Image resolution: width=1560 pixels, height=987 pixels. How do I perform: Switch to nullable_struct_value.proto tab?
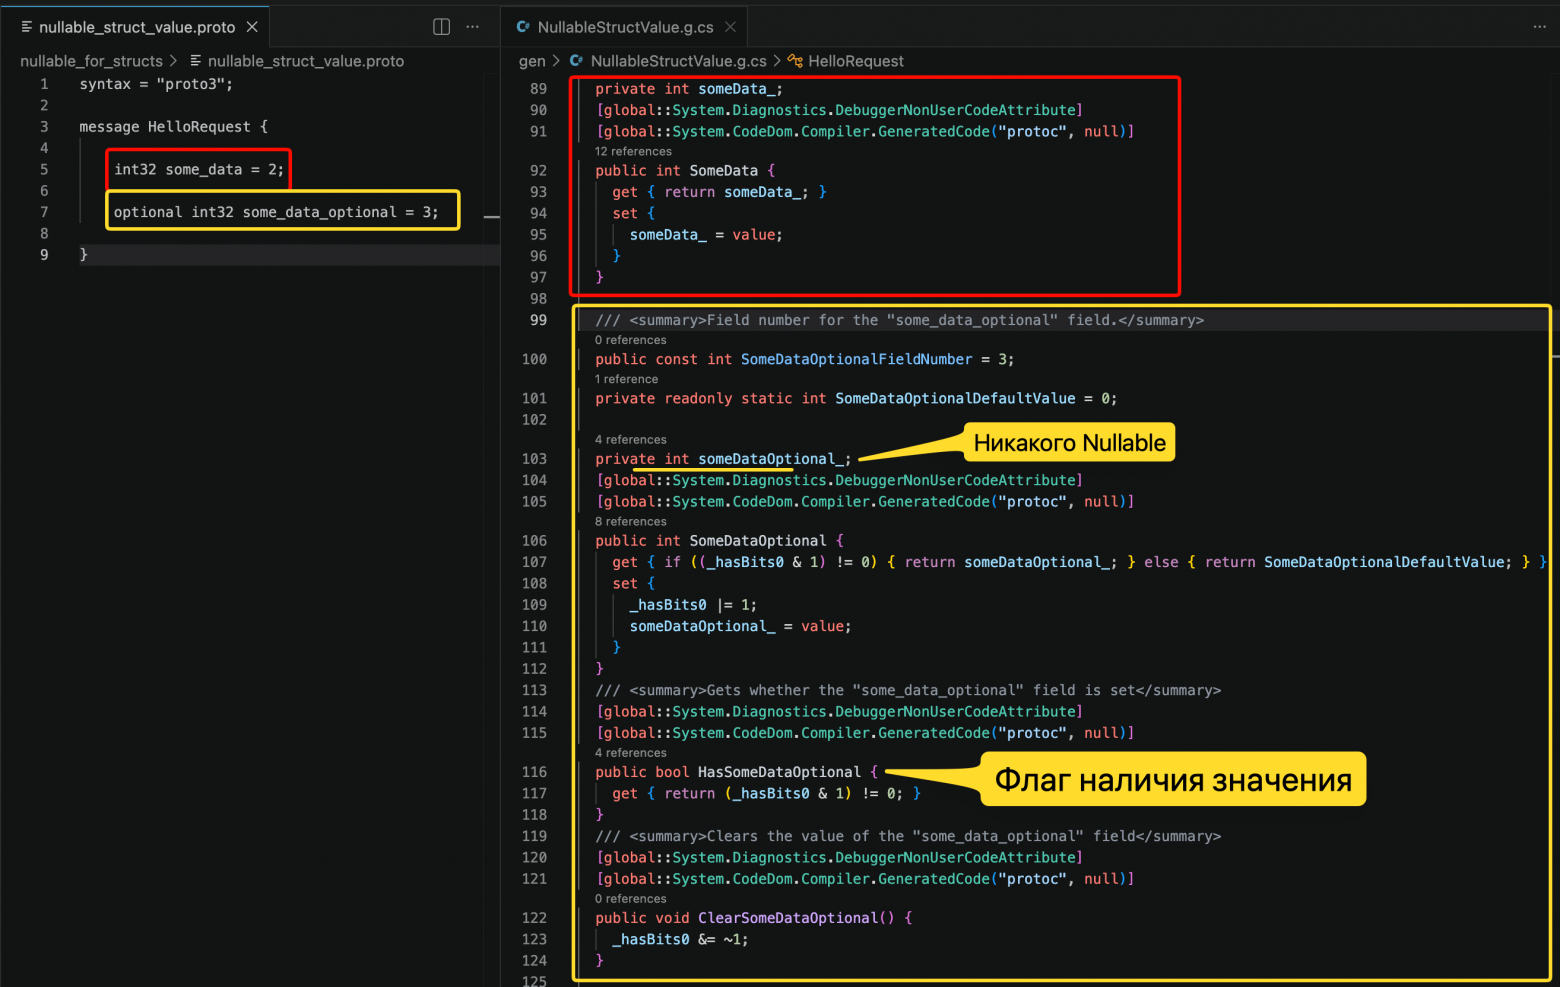[x=135, y=27]
